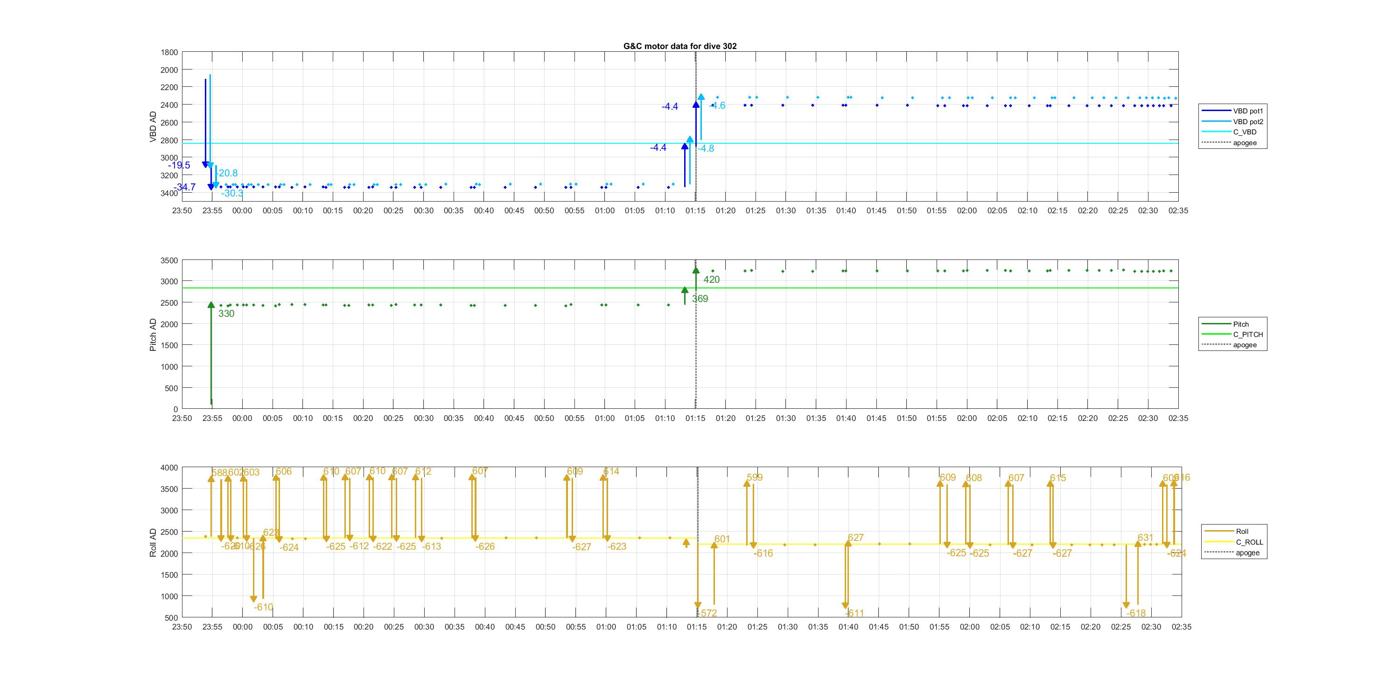Click the "-19.5" annotation in VBD plot

[x=180, y=166]
